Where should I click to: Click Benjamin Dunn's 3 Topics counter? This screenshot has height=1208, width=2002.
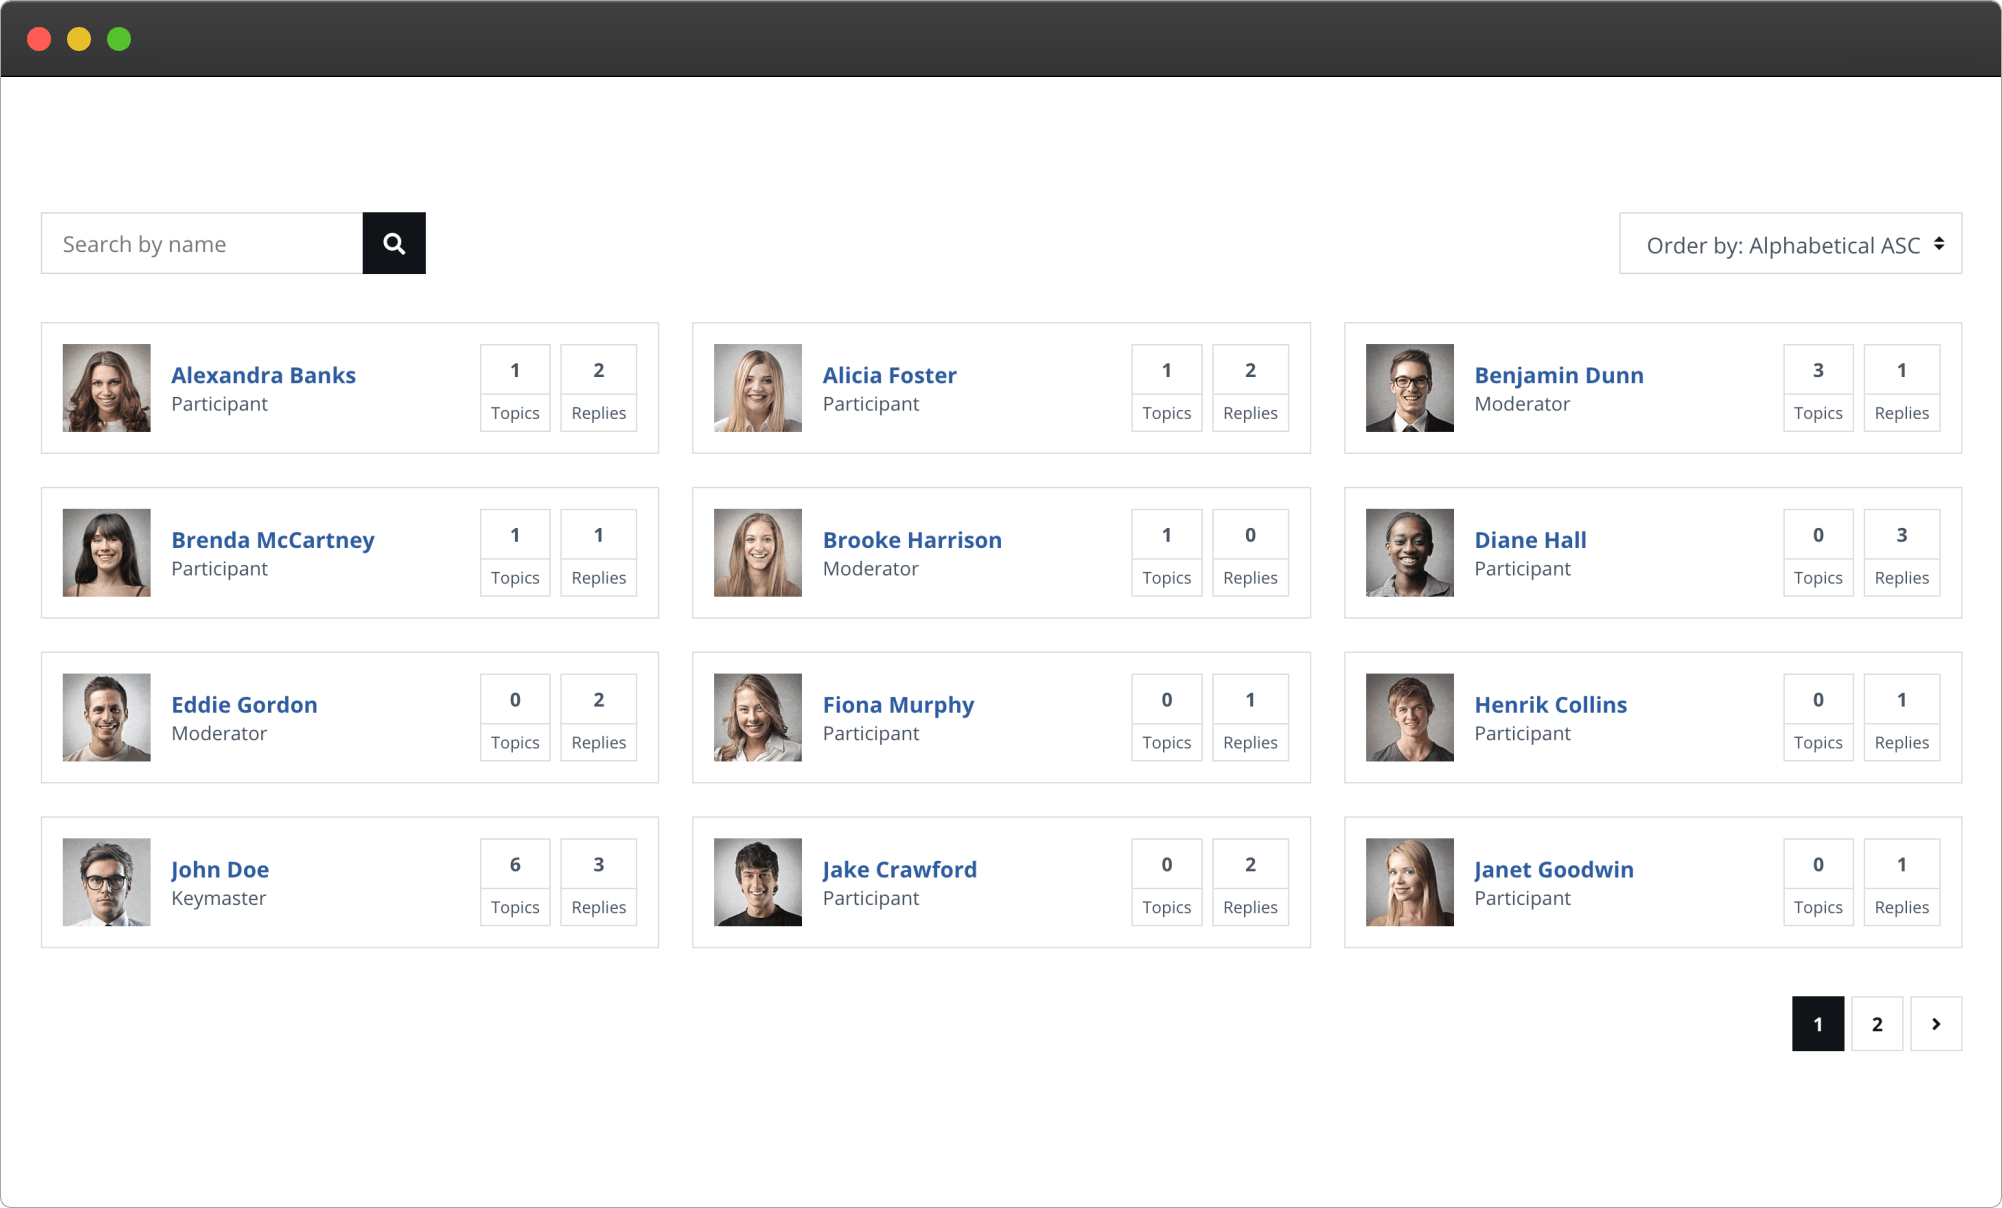[1818, 388]
